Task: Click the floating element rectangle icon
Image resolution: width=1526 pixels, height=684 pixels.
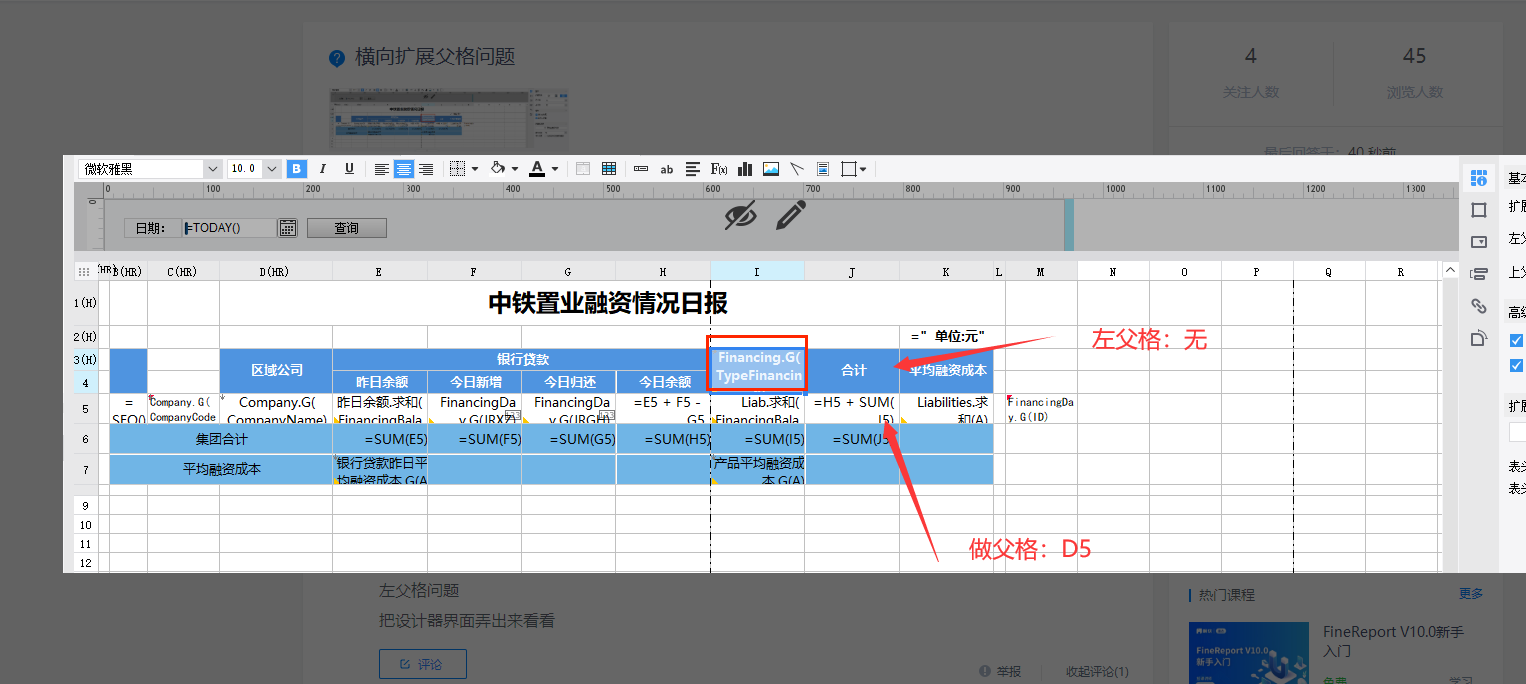Action: click(849, 169)
